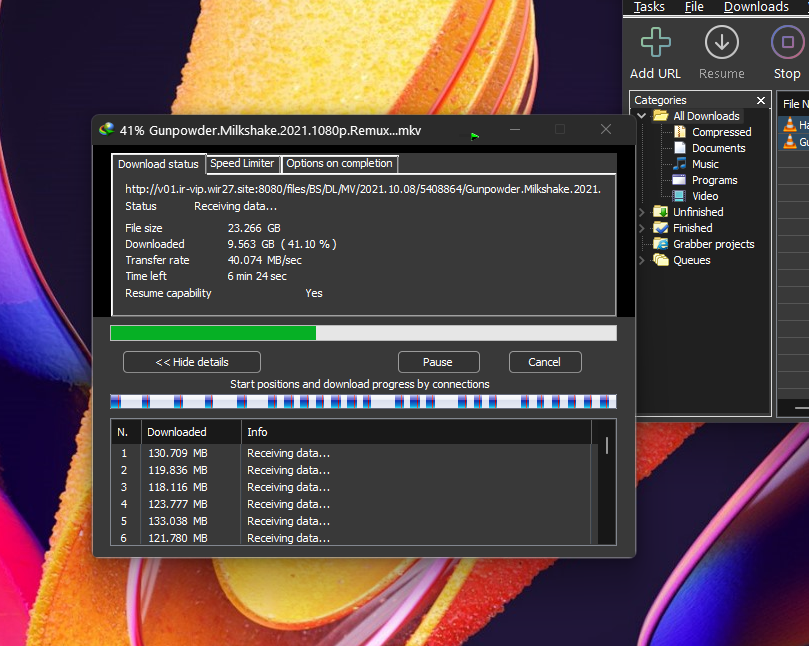Click the download URL text

coord(363,189)
